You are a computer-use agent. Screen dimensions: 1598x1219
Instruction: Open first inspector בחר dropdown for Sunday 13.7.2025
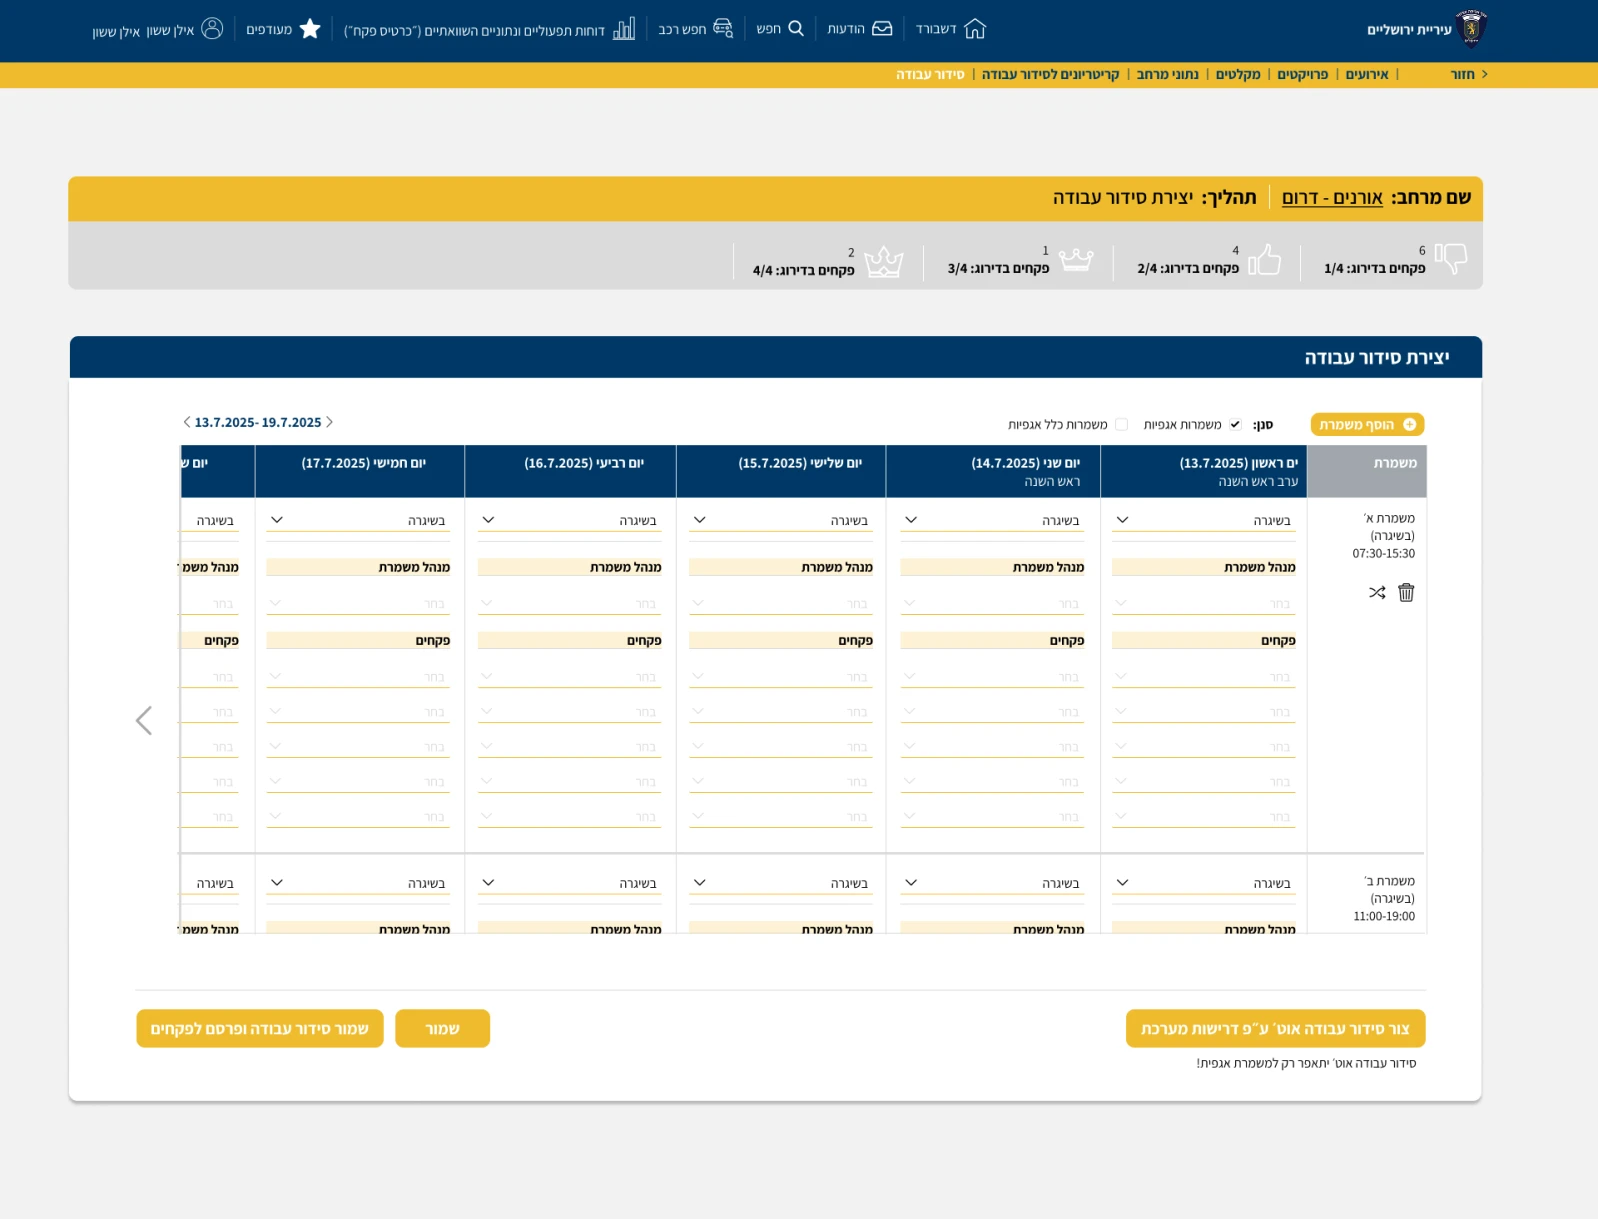[x=1203, y=677]
